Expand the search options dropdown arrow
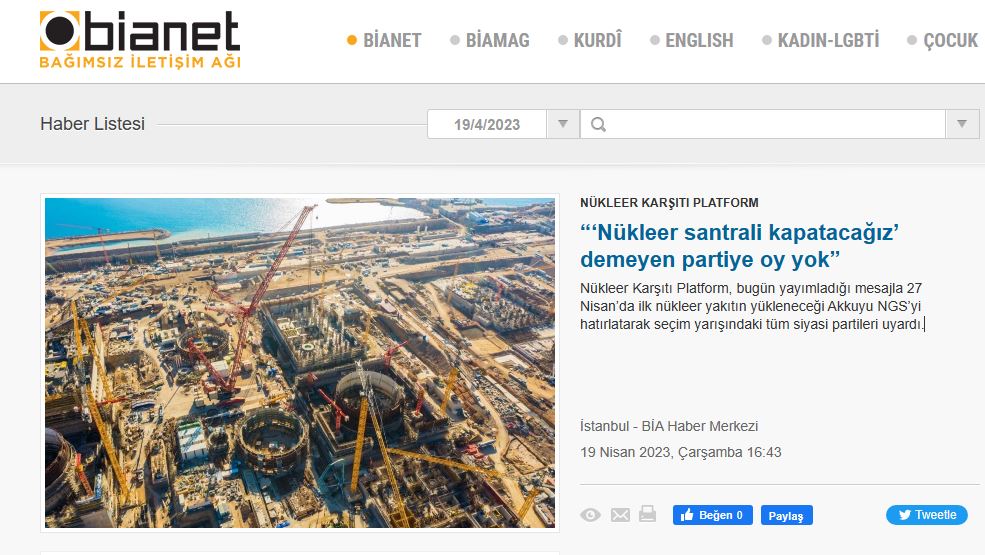 [x=962, y=124]
